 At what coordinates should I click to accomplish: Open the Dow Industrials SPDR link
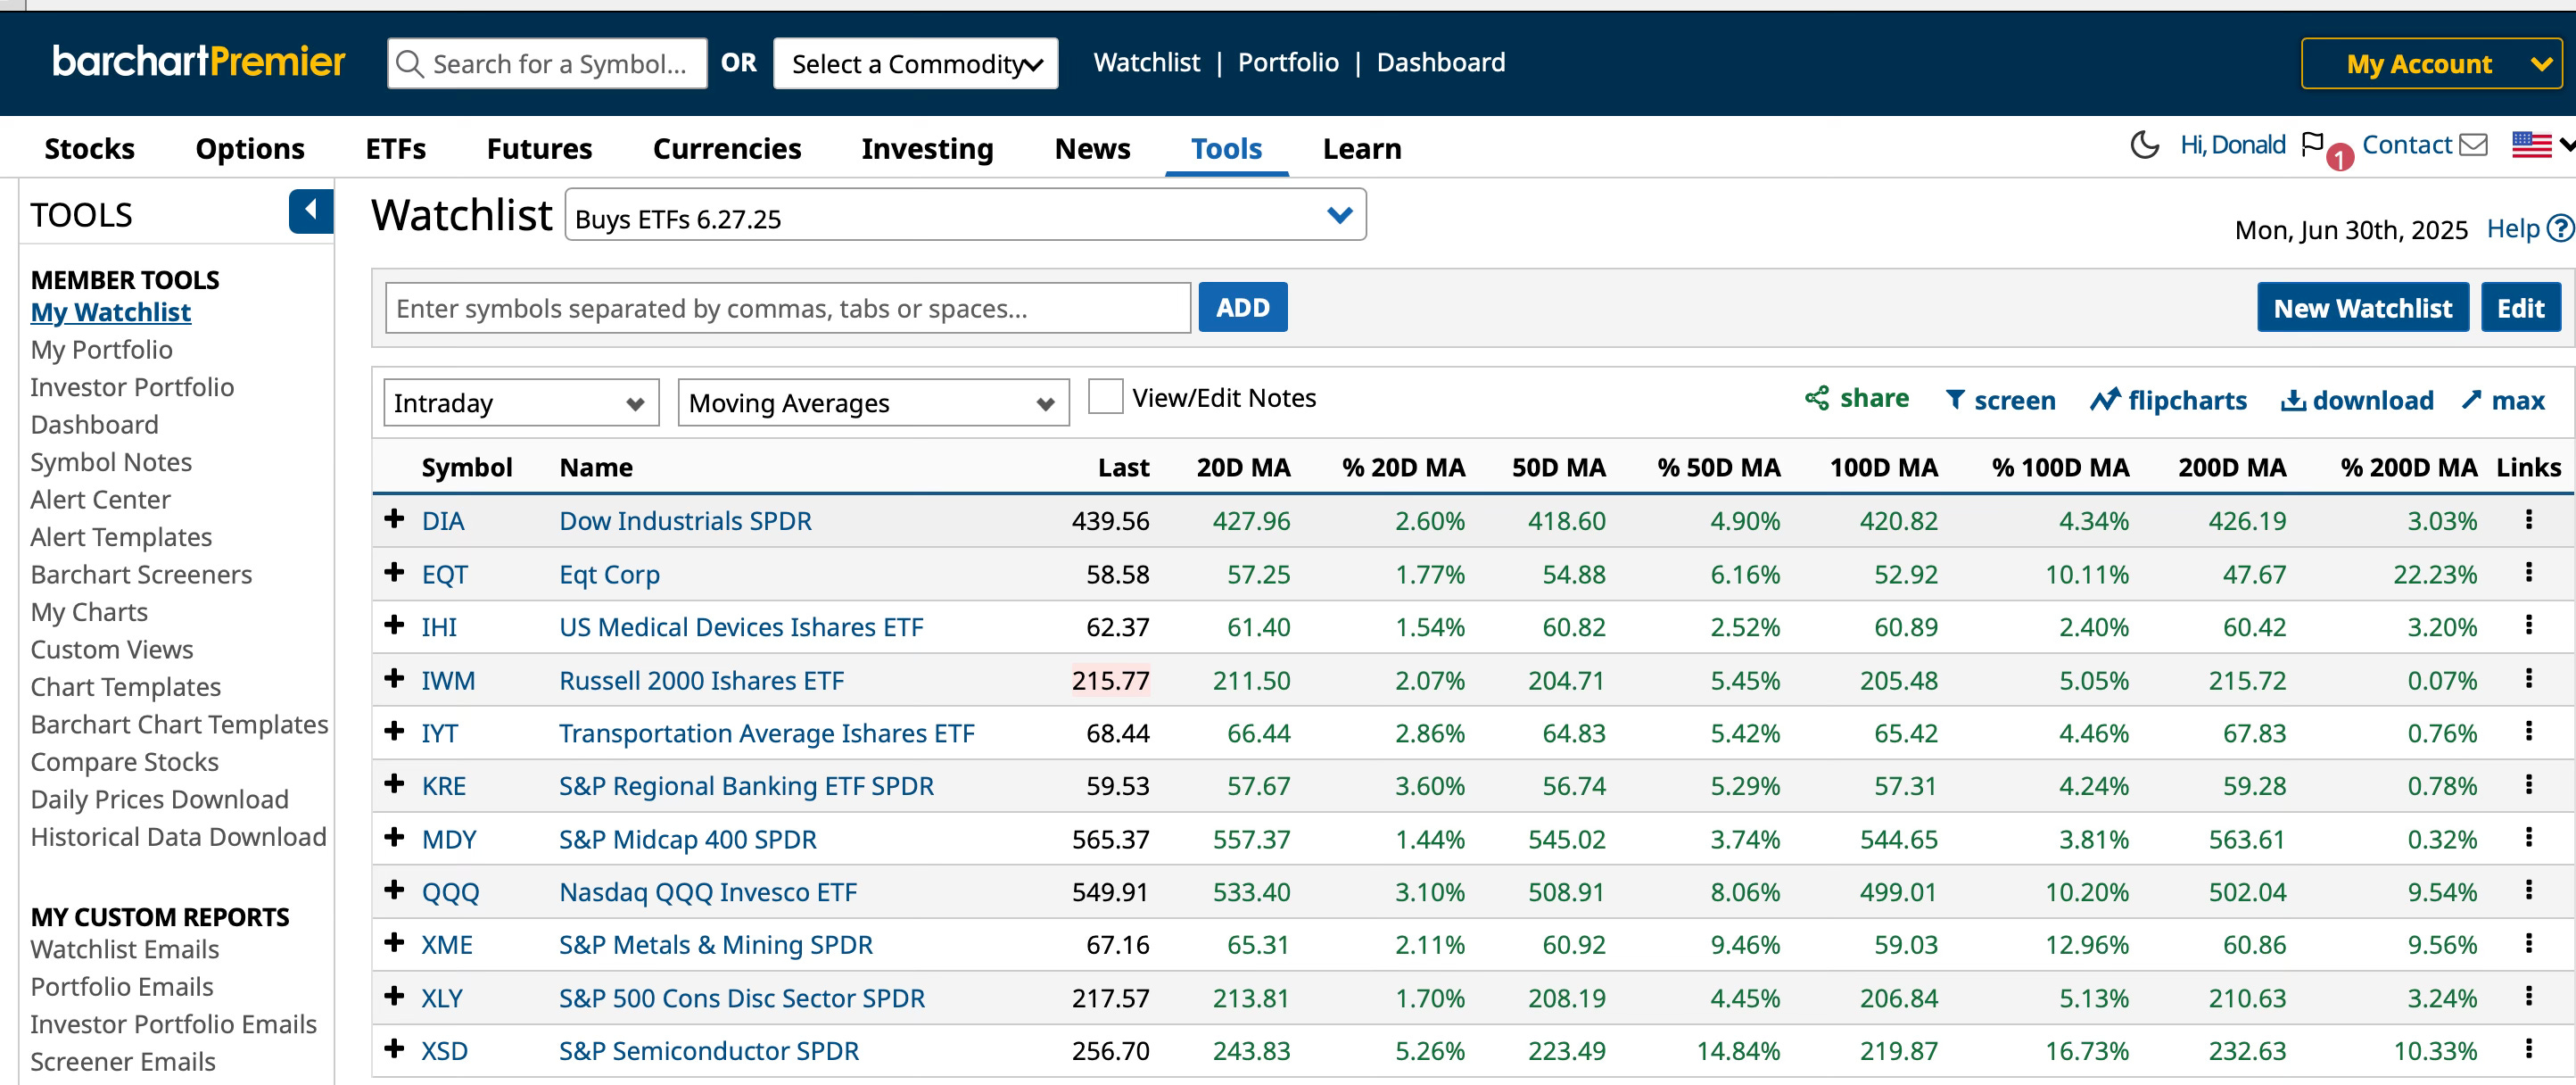point(685,521)
